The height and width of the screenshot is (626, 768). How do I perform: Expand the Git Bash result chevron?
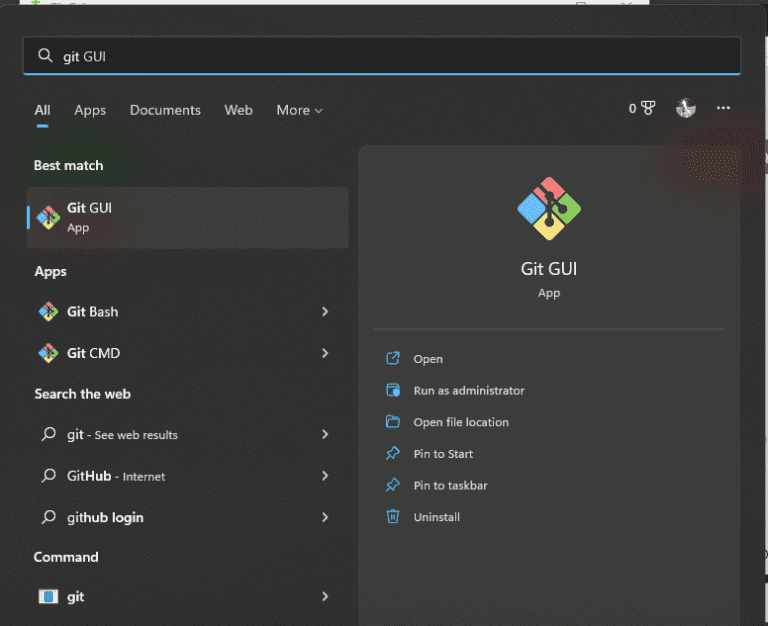coord(325,312)
